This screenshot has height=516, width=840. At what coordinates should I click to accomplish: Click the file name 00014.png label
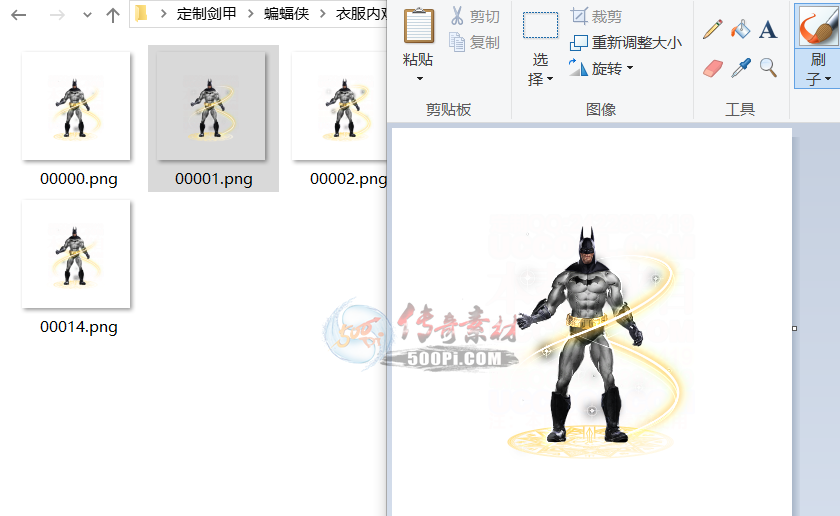pyautogui.click(x=79, y=326)
